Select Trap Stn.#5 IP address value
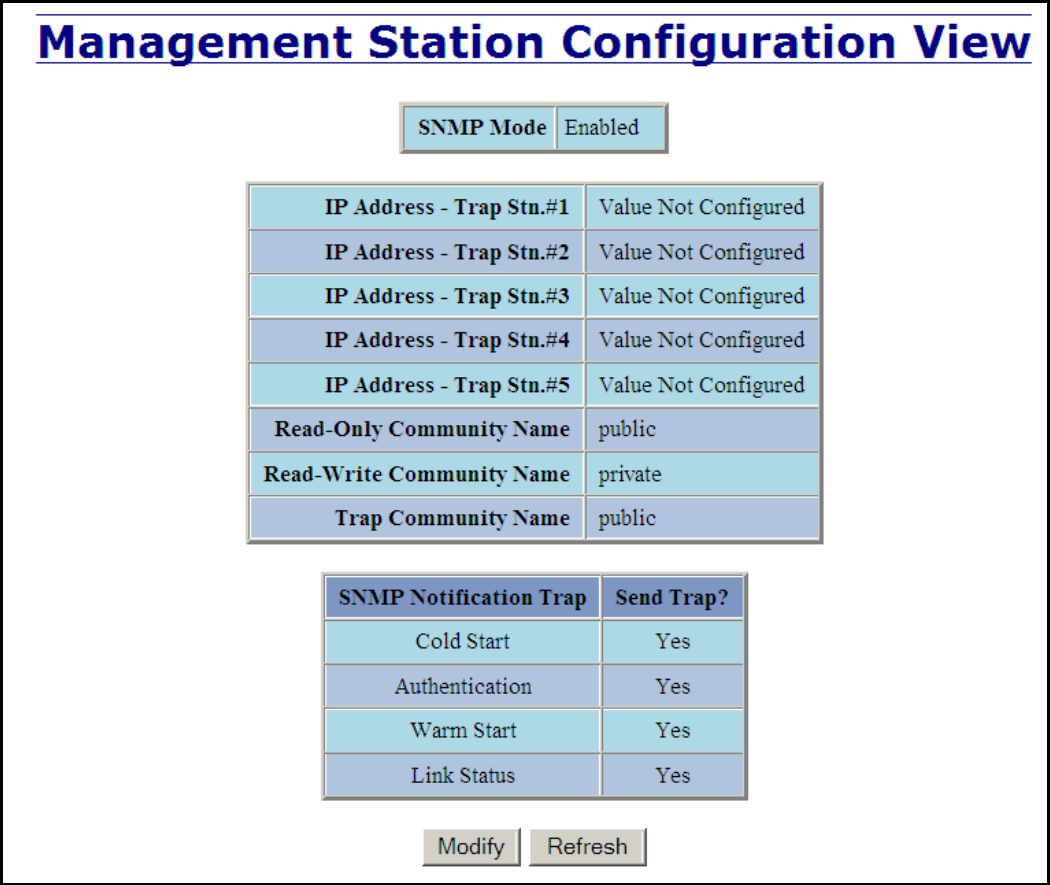Viewport: 1050px width, 885px height. click(701, 385)
